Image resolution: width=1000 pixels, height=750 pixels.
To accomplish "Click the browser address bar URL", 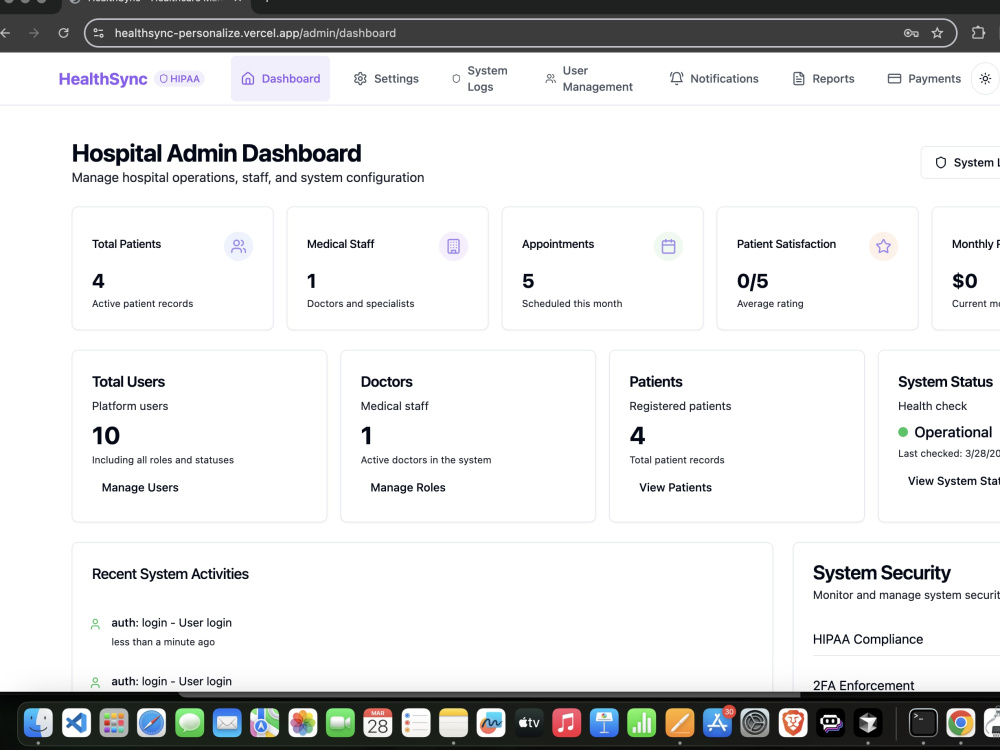I will click(255, 33).
